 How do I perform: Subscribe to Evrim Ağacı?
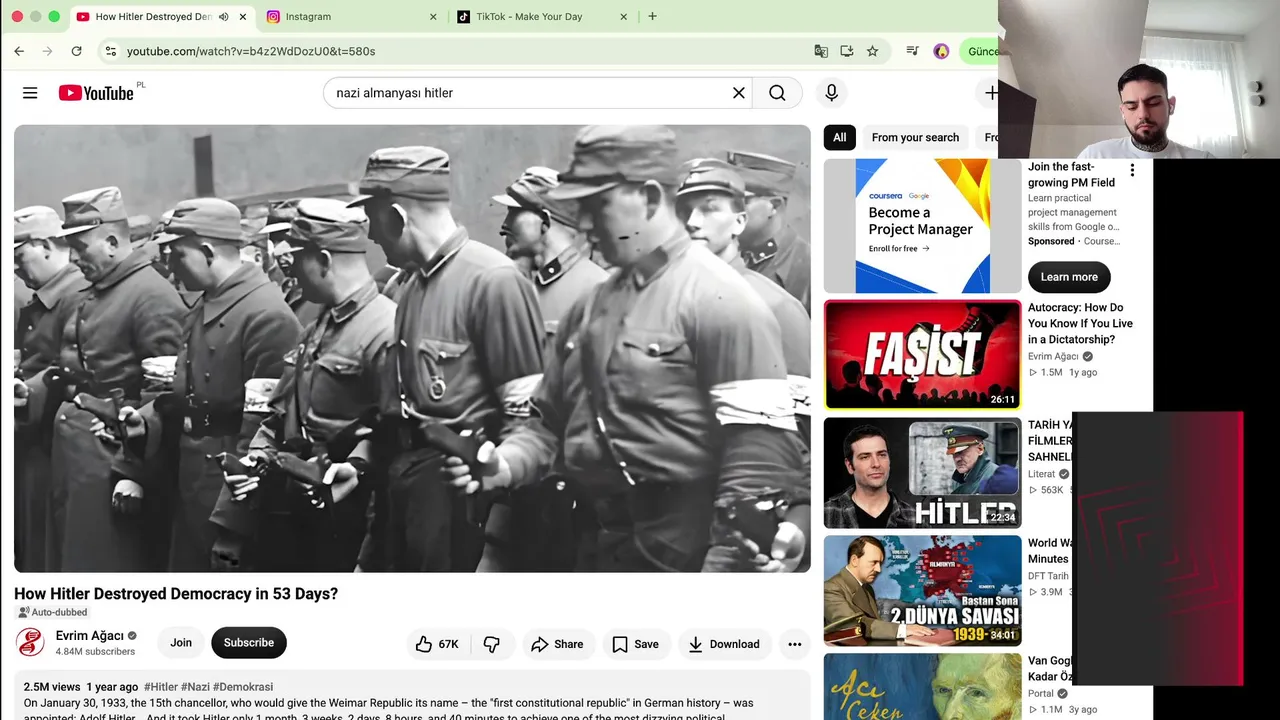pyautogui.click(x=249, y=643)
